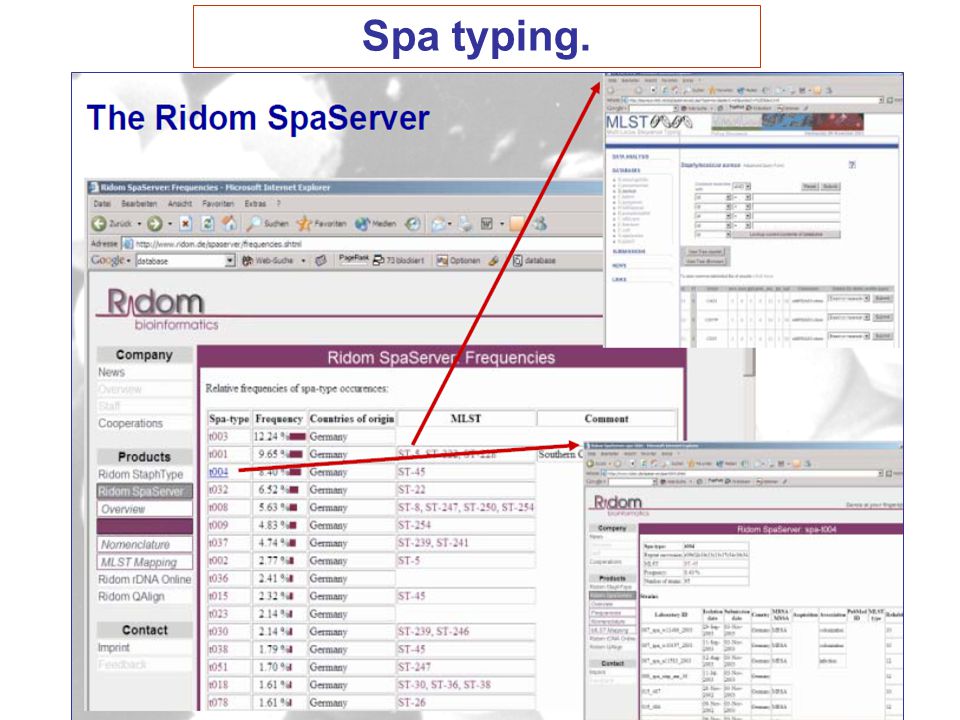Open the Edit icon dropdown arrow
The width and height of the screenshot is (960, 720).
(x=502, y=224)
